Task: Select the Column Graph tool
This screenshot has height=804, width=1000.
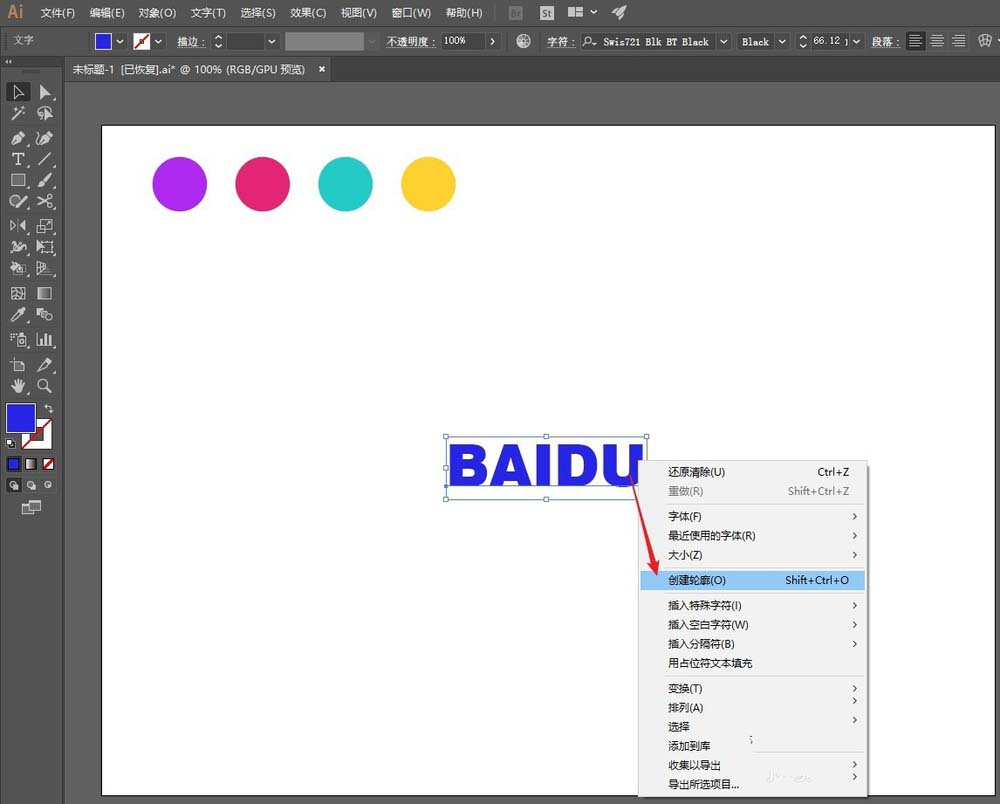Action: pos(45,339)
